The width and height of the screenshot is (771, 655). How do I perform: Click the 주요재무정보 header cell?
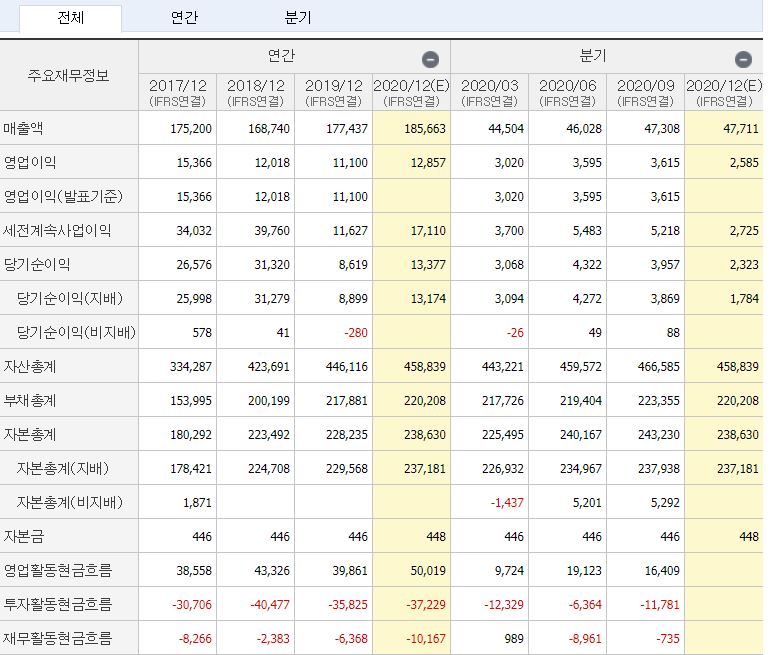click(x=69, y=75)
